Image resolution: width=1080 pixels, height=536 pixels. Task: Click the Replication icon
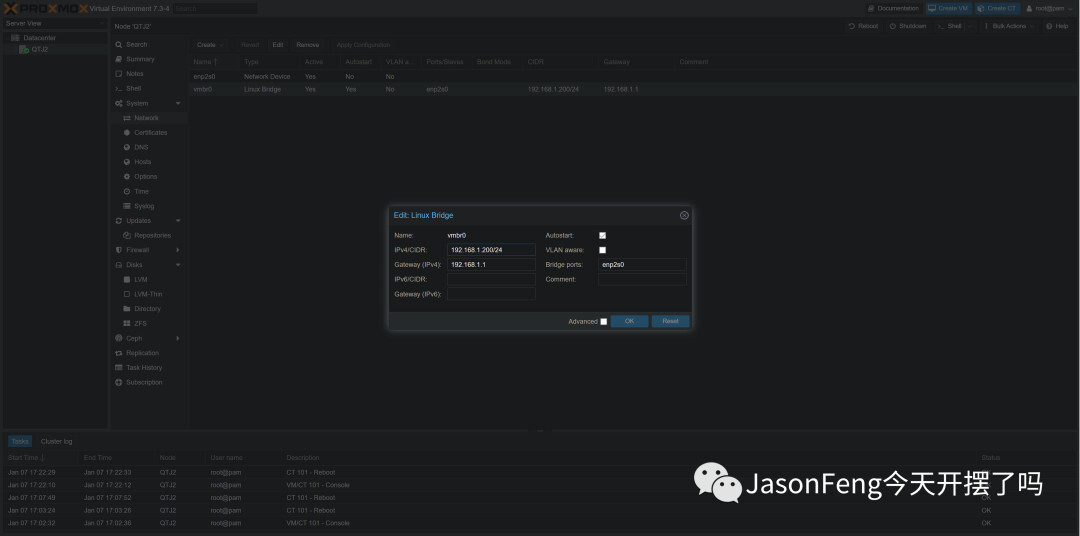pyautogui.click(x=118, y=353)
